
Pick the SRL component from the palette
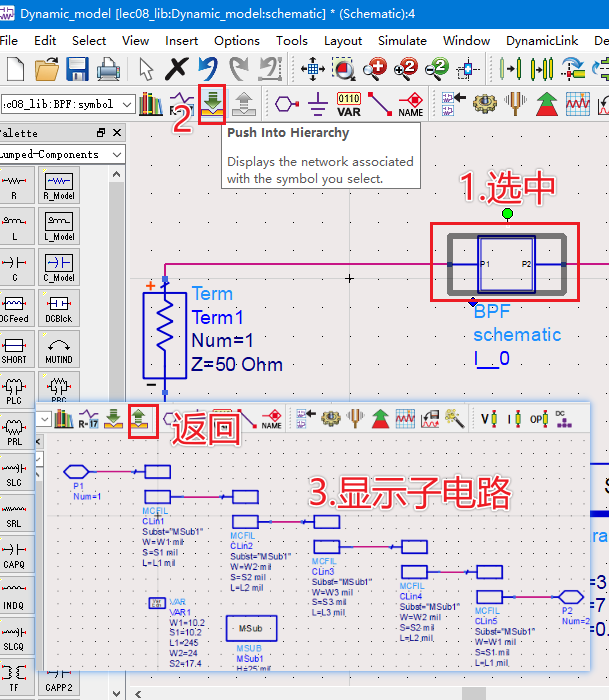[15, 513]
